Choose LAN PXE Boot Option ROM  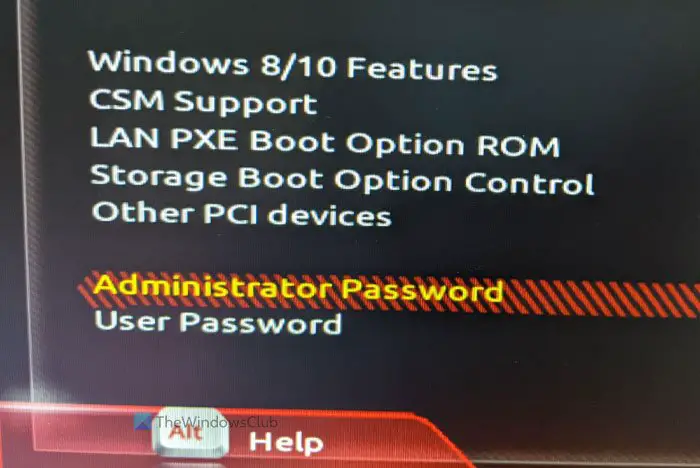[325, 142]
